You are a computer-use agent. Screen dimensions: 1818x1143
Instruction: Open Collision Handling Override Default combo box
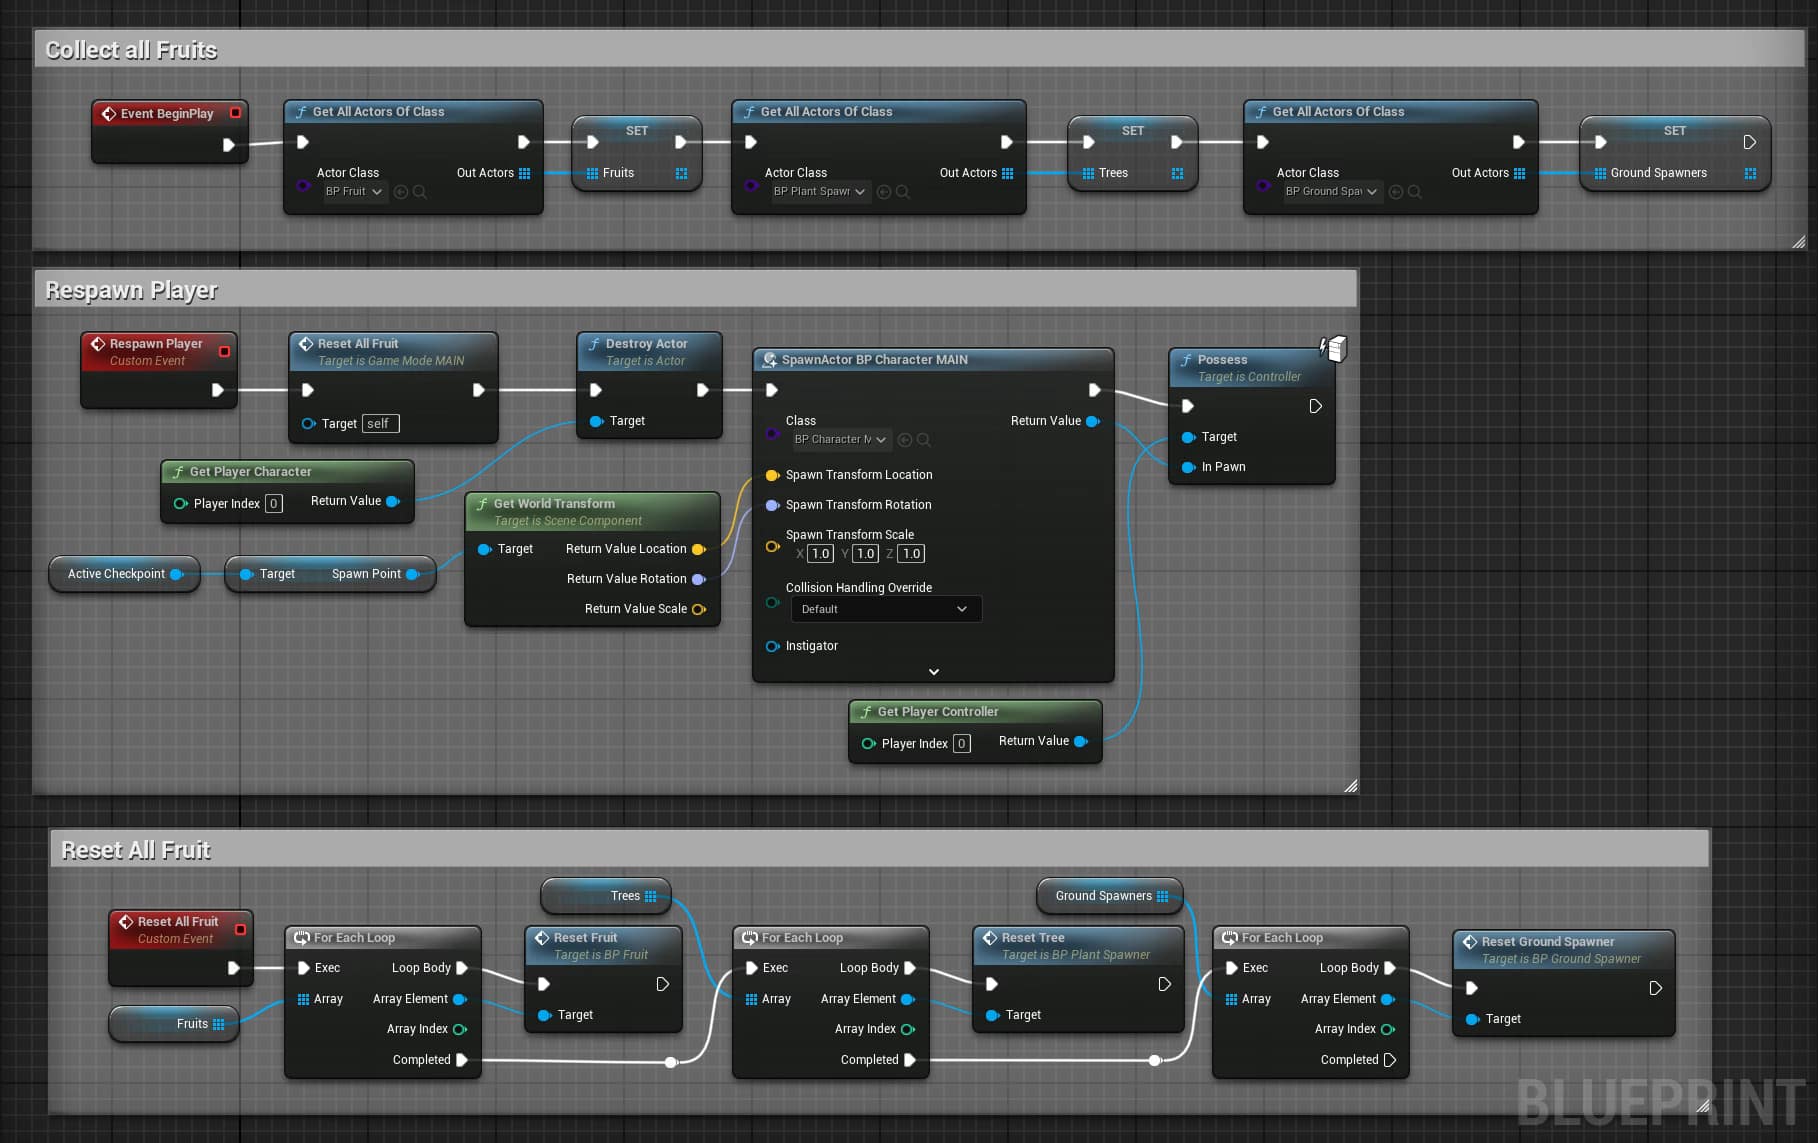(885, 609)
